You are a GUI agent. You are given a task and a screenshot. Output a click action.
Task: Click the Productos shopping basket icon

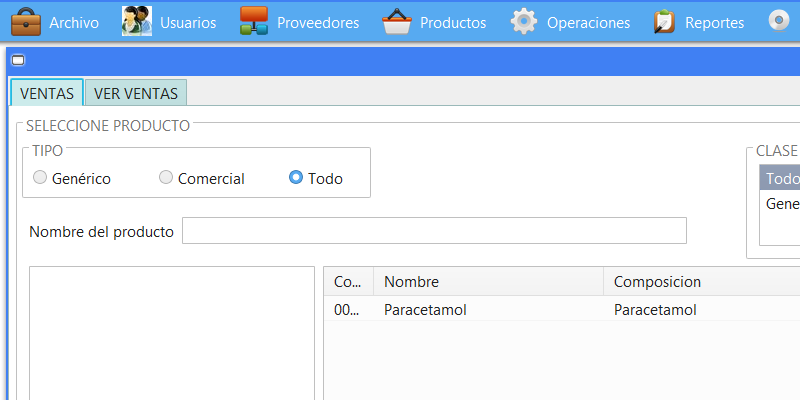click(398, 21)
